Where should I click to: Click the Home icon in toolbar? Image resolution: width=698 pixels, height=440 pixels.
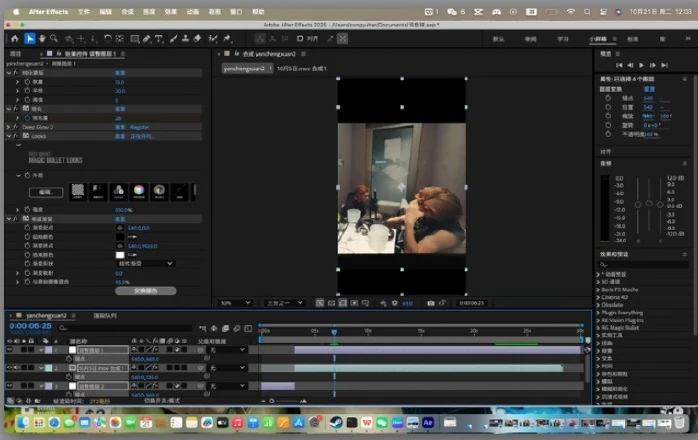click(x=15, y=39)
